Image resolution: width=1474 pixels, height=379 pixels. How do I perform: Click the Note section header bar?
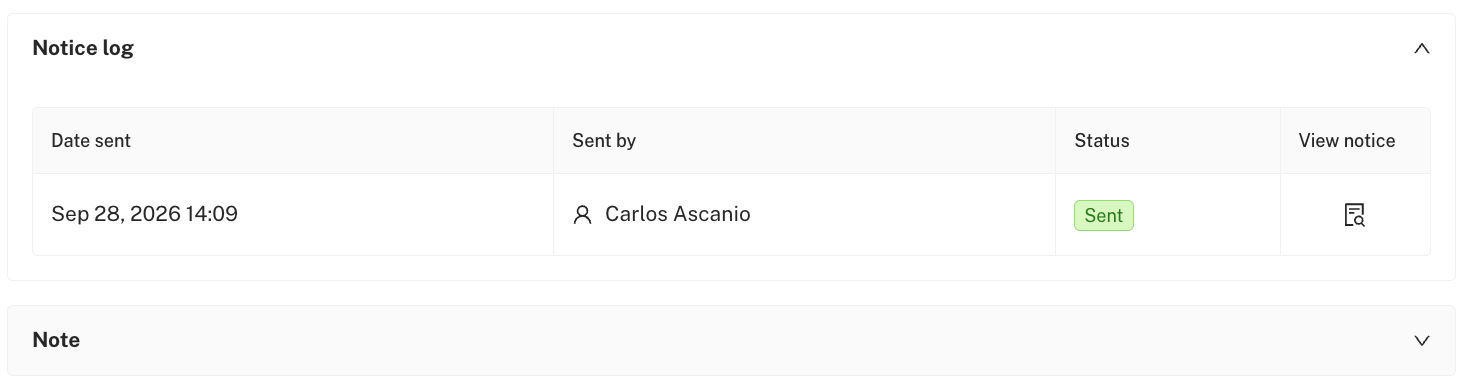click(731, 340)
